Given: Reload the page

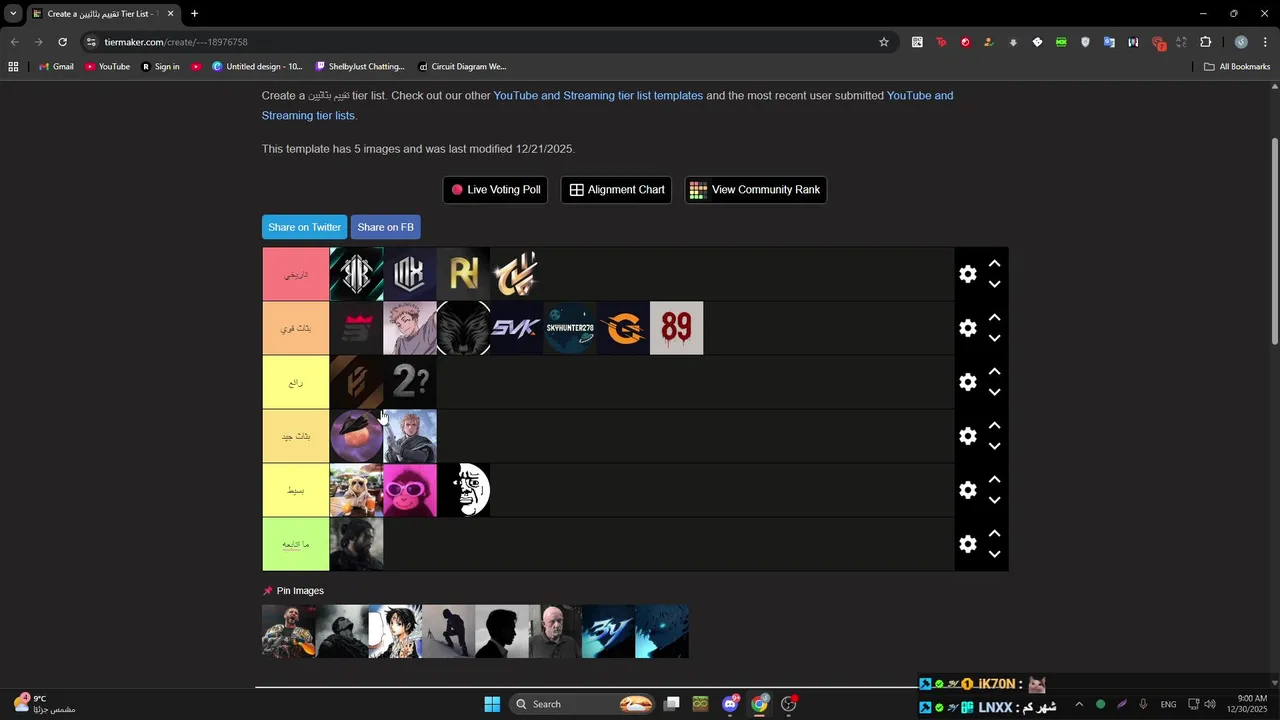Looking at the screenshot, I should [x=62, y=42].
